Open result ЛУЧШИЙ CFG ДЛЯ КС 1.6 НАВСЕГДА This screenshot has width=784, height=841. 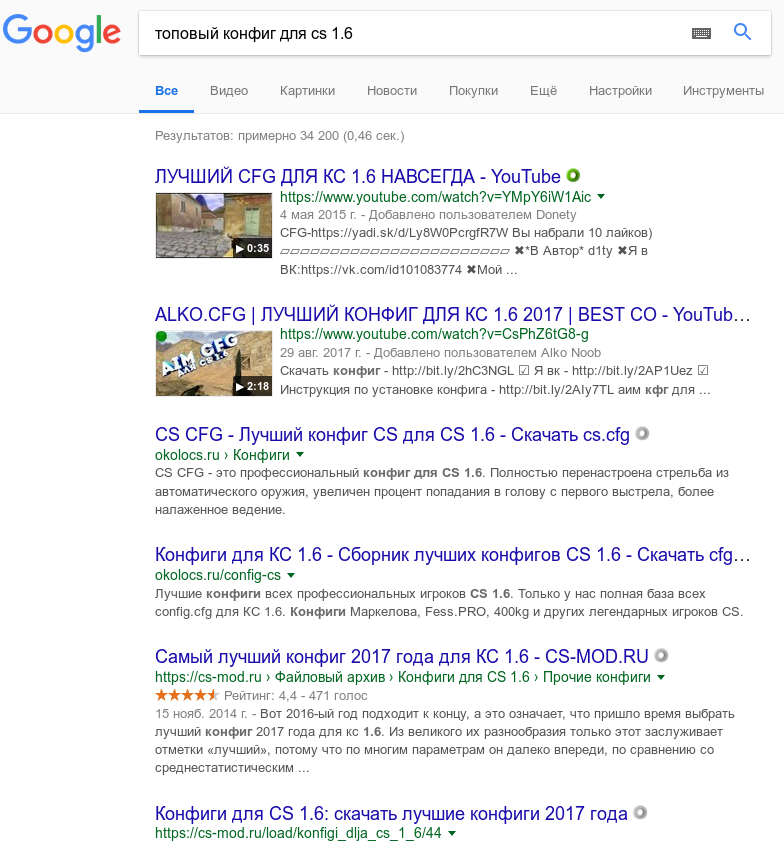[358, 176]
